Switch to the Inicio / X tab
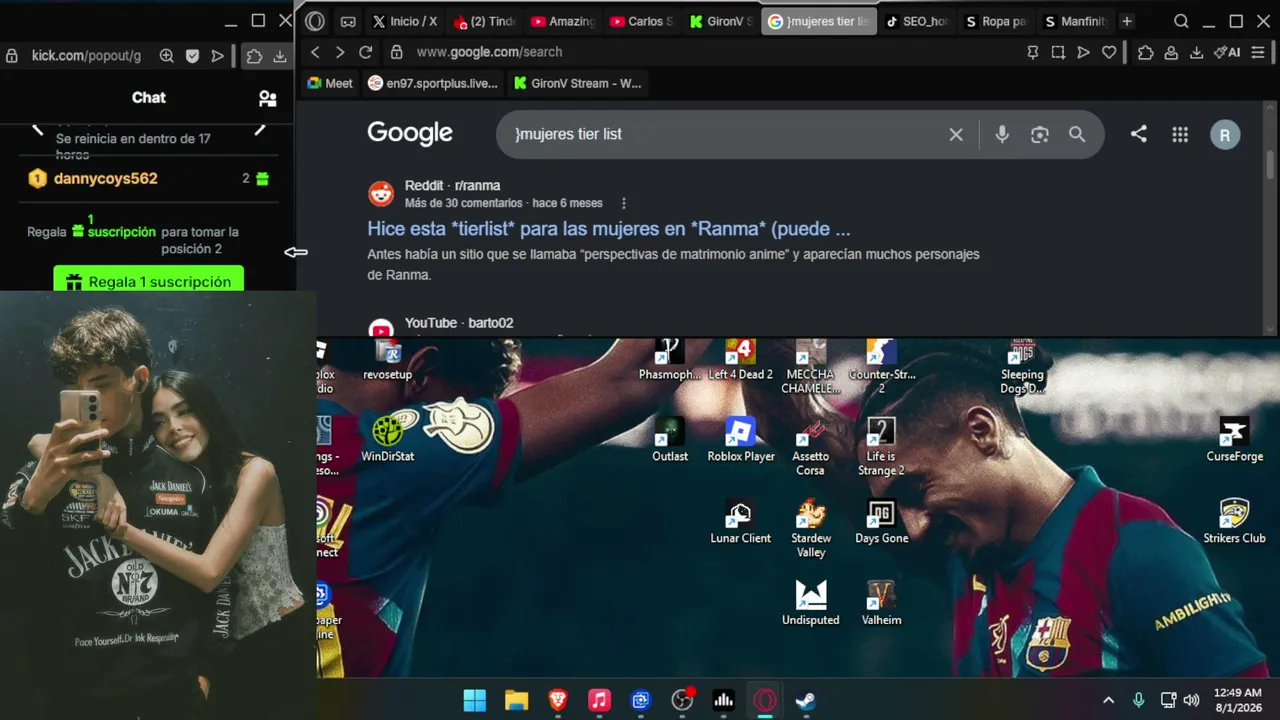Viewport: 1280px width, 720px height. pos(404,21)
